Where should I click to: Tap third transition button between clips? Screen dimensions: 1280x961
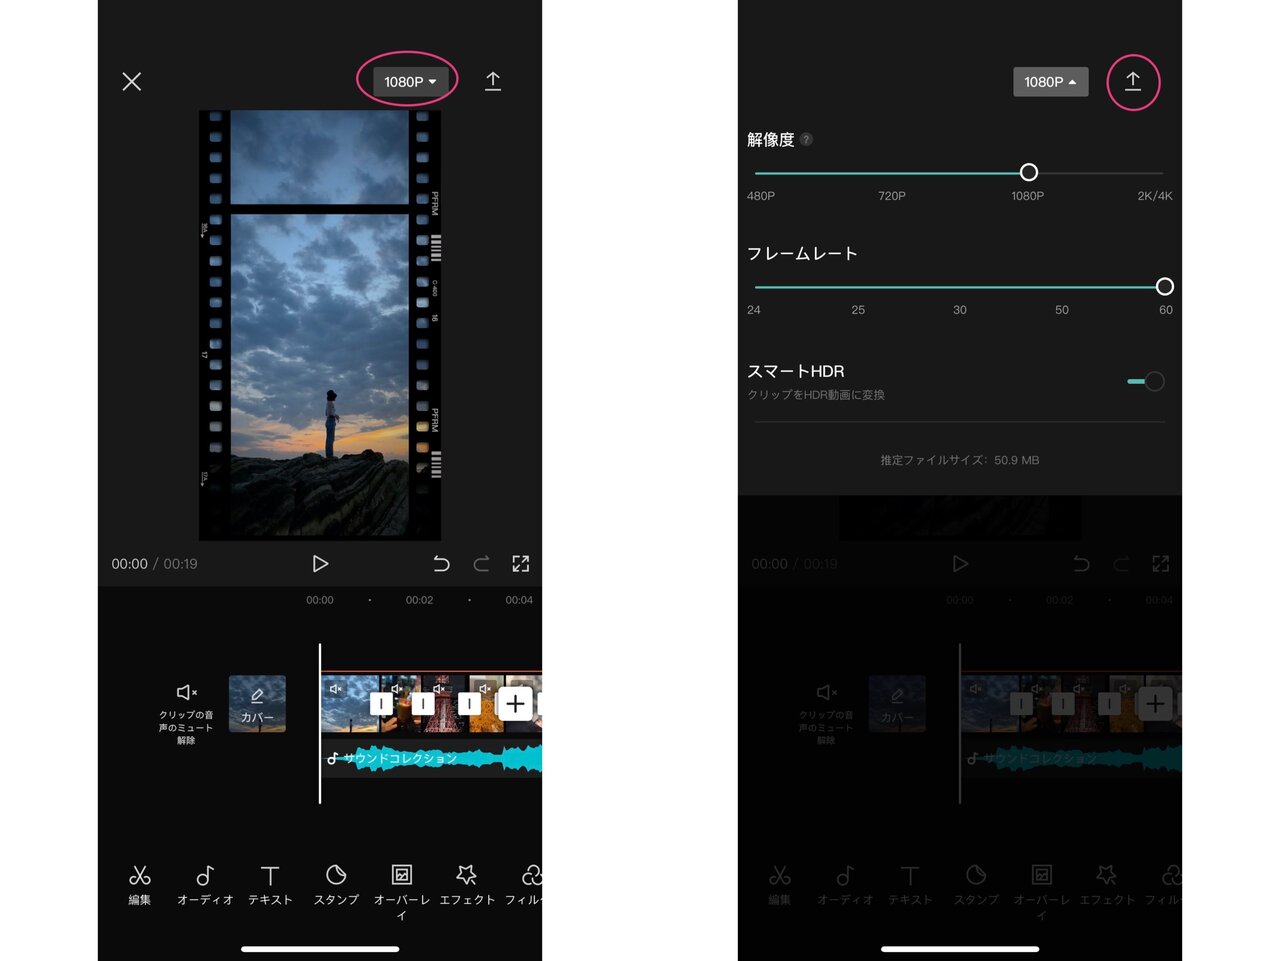pos(469,703)
